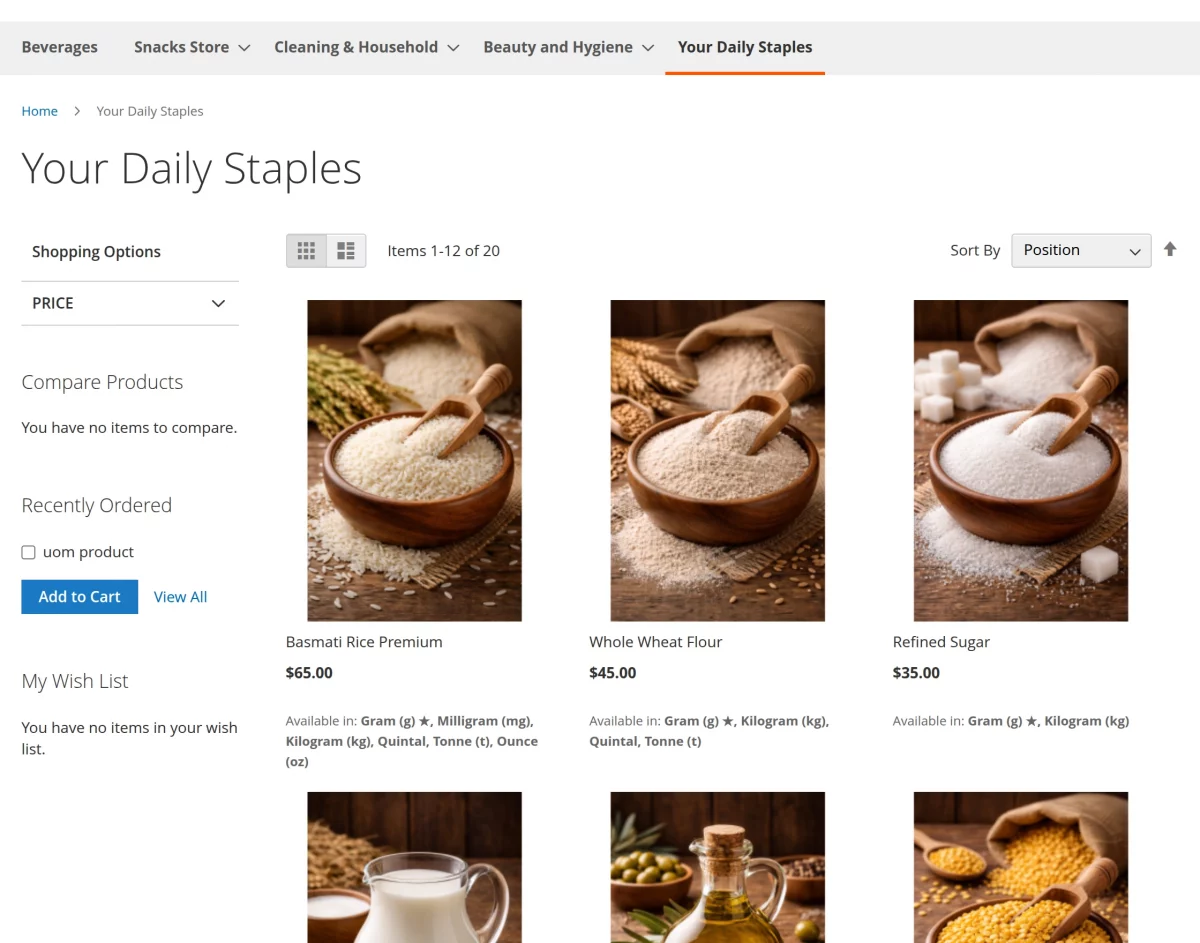Select the milk jug product thumbnail
This screenshot has height=943, width=1200.
414,868
